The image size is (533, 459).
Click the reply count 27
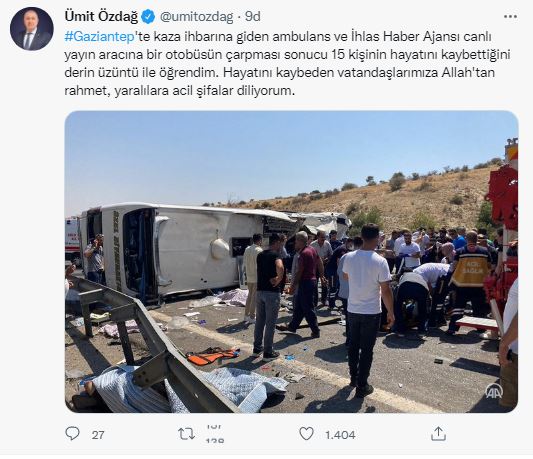click(98, 435)
